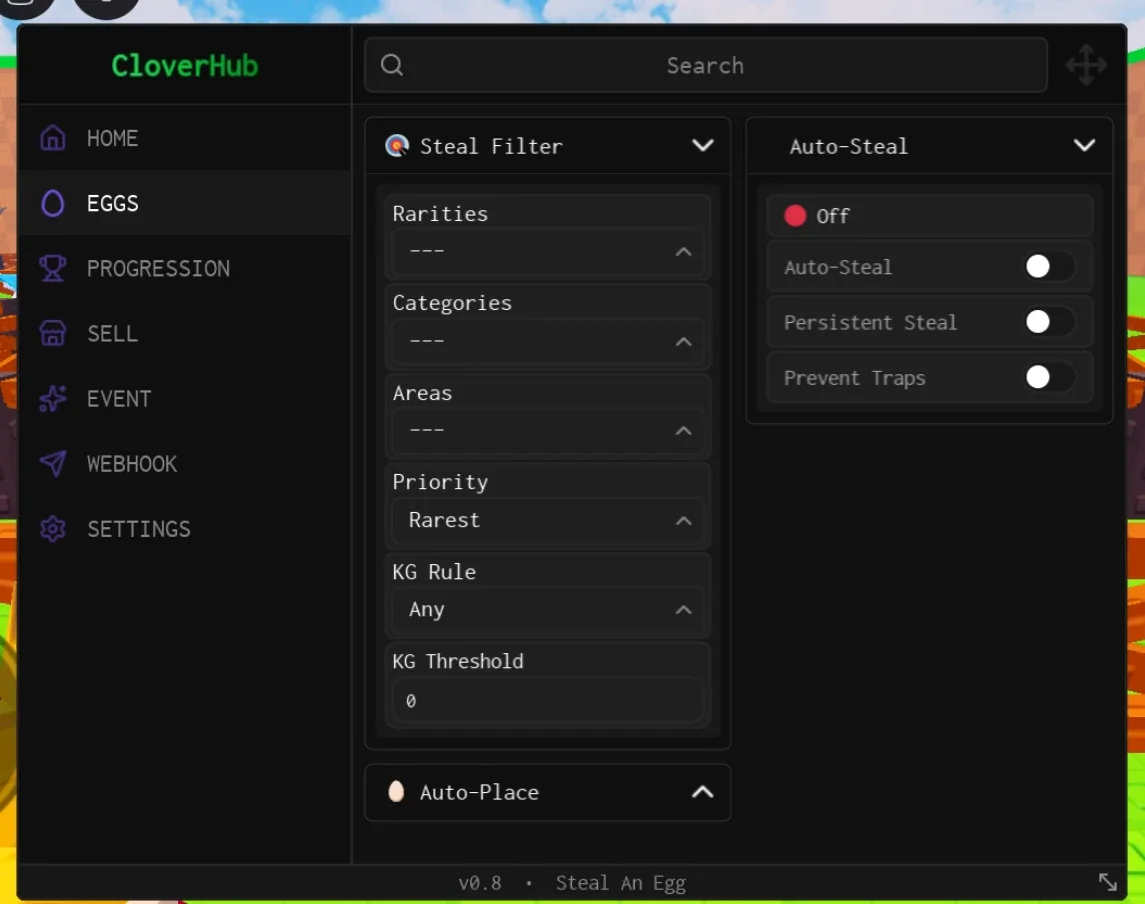
Task: Open the EVENT tab
Action: click(184, 398)
